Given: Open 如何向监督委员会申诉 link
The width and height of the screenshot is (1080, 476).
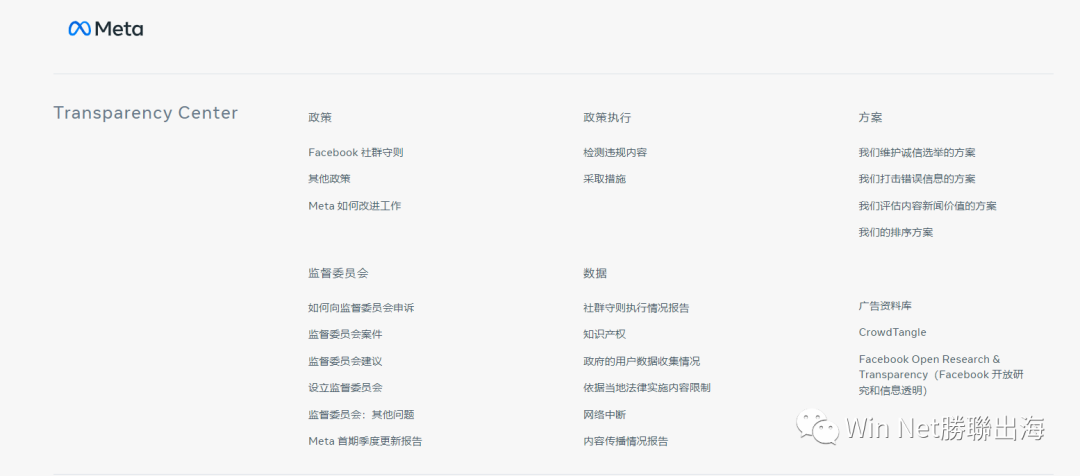Looking at the screenshot, I should click(361, 308).
